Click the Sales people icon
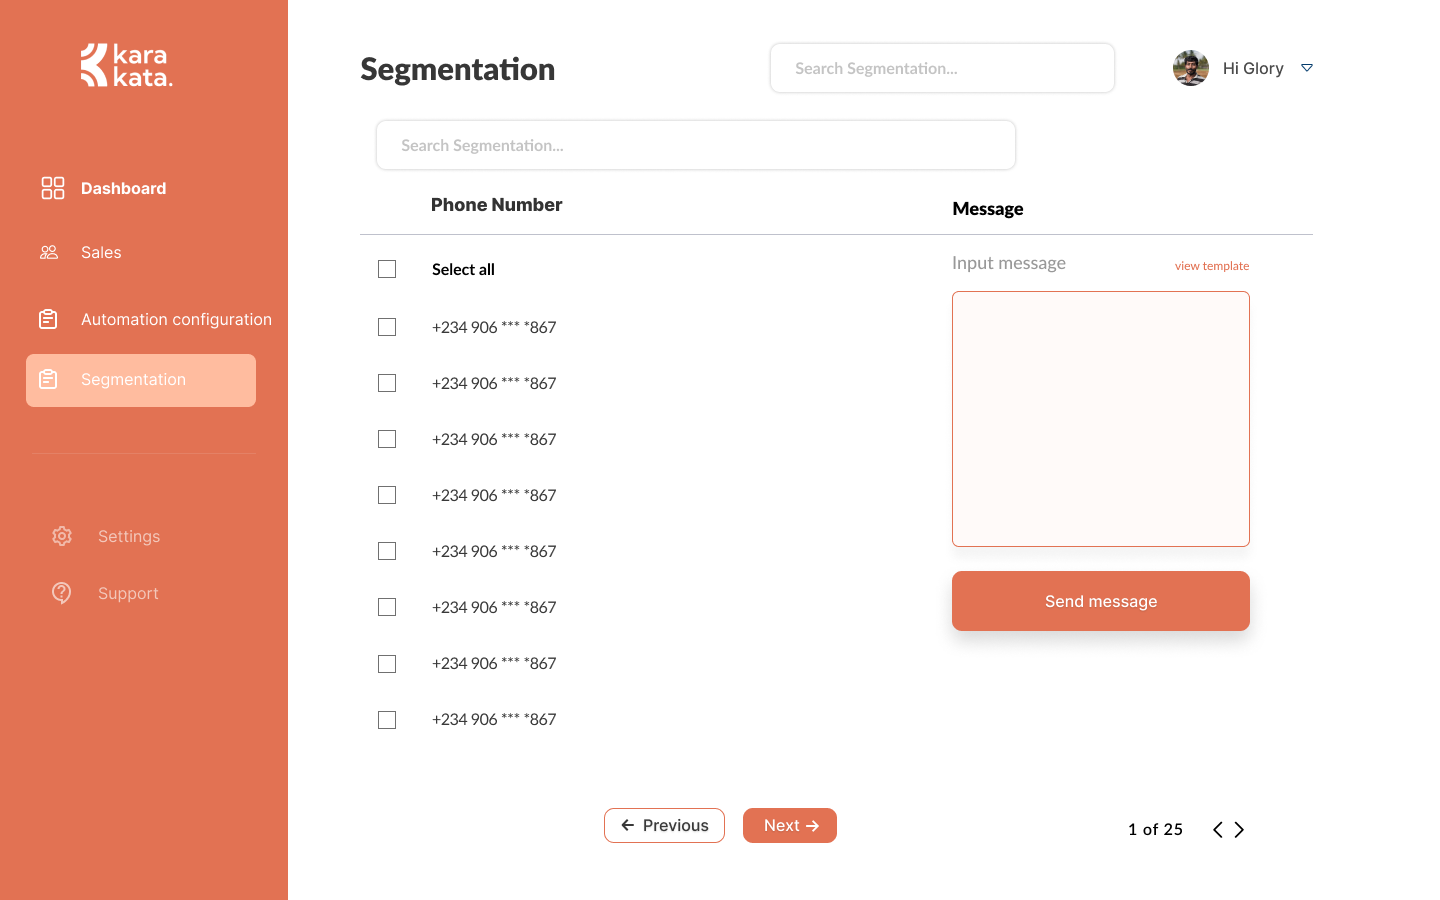The image size is (1440, 900). point(49,252)
